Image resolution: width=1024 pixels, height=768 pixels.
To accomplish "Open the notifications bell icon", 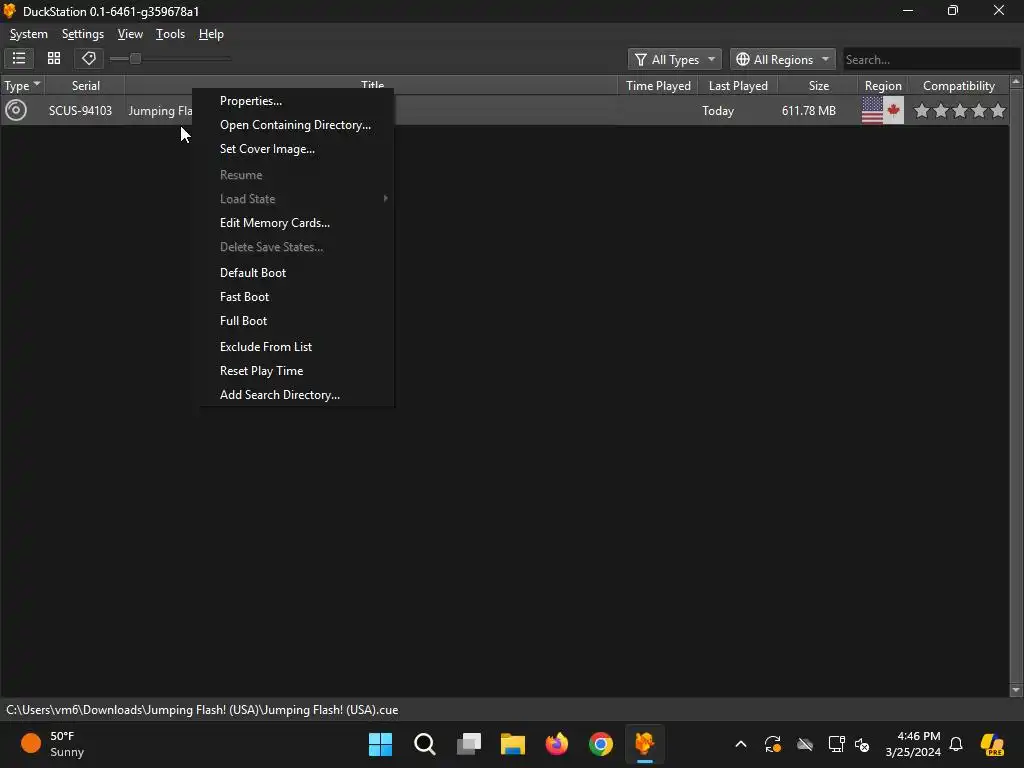I will coord(956,744).
